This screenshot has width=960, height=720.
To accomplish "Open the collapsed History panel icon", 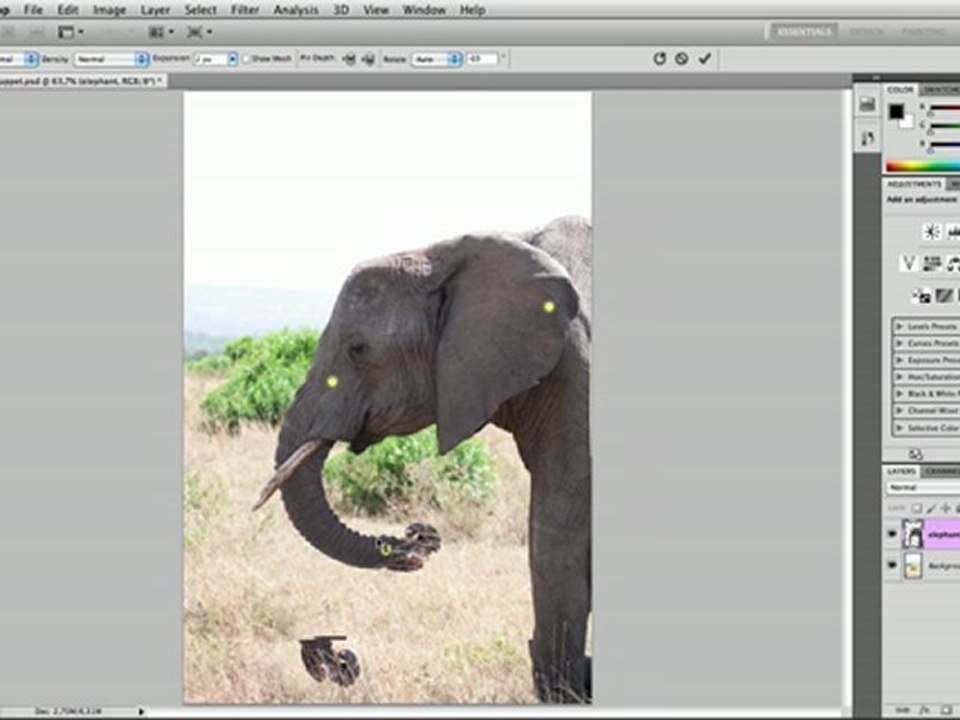I will (867, 105).
